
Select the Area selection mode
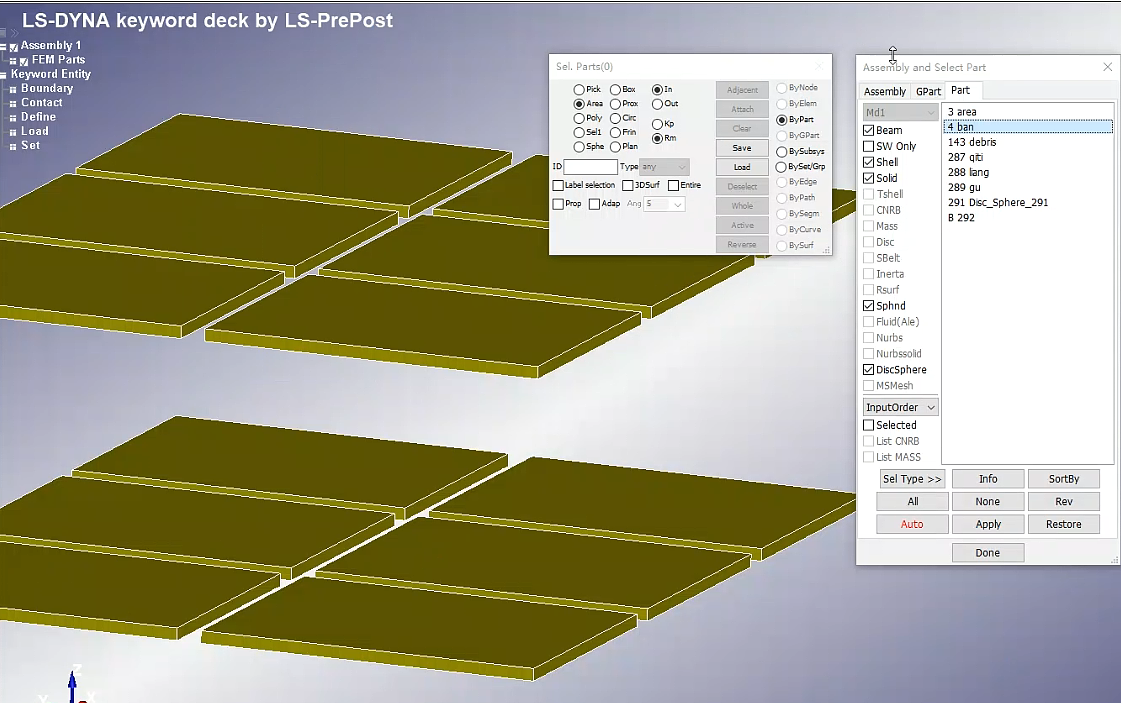tap(579, 104)
